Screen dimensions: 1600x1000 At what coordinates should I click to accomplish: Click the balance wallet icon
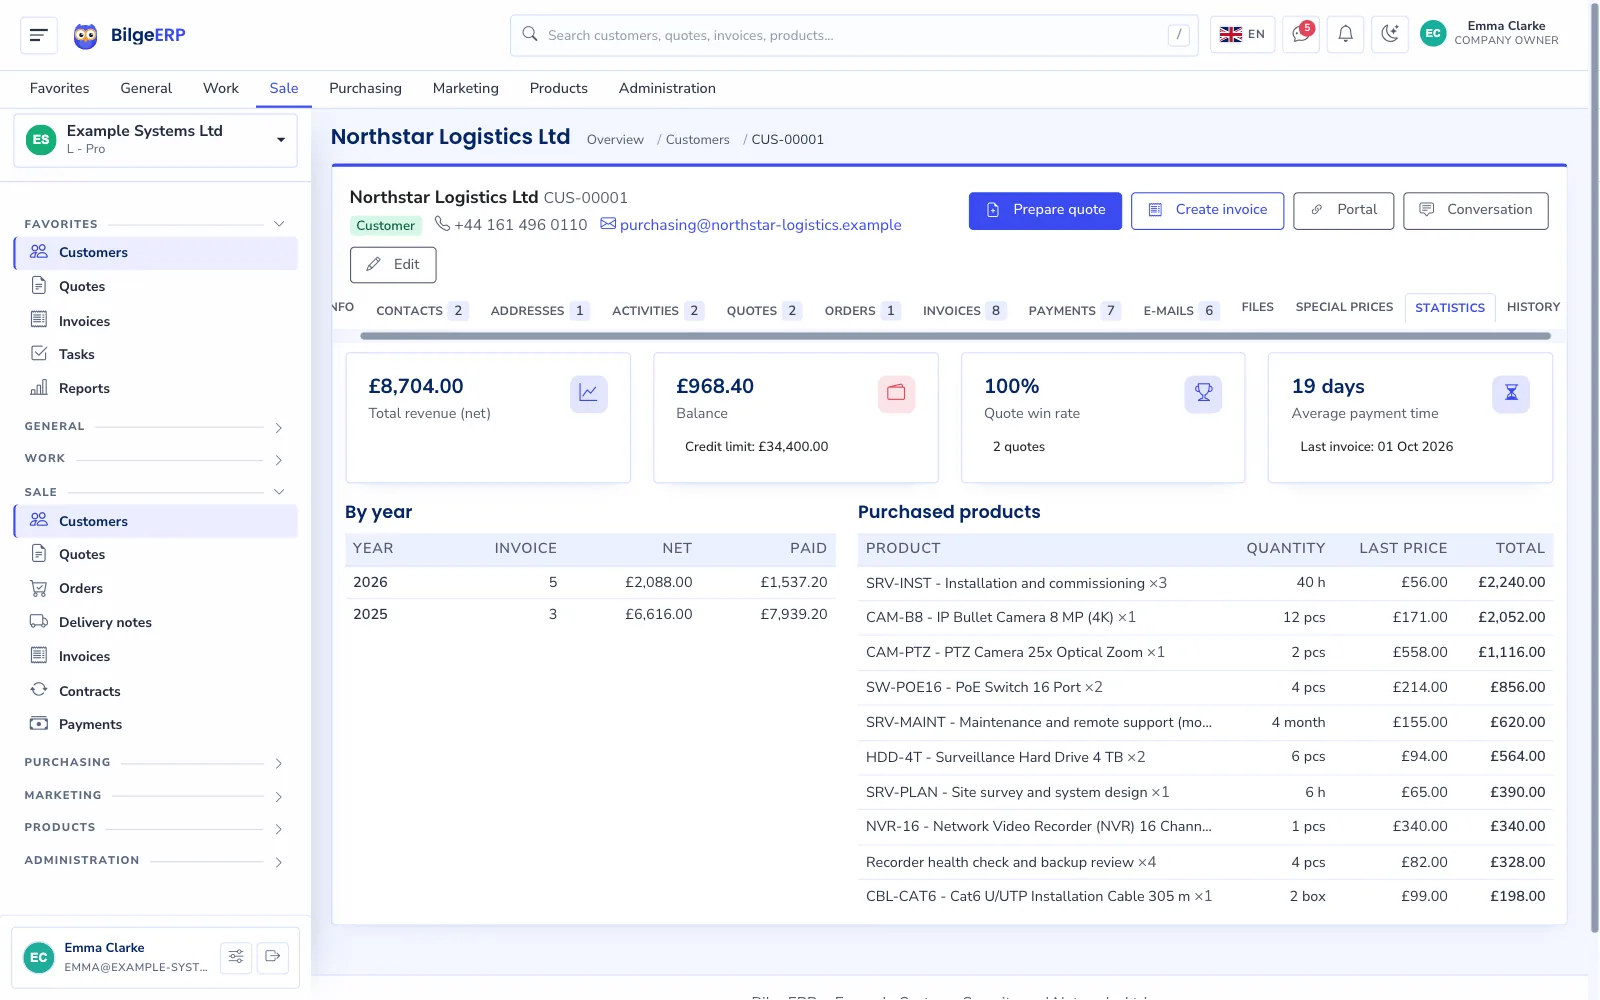[x=896, y=394]
